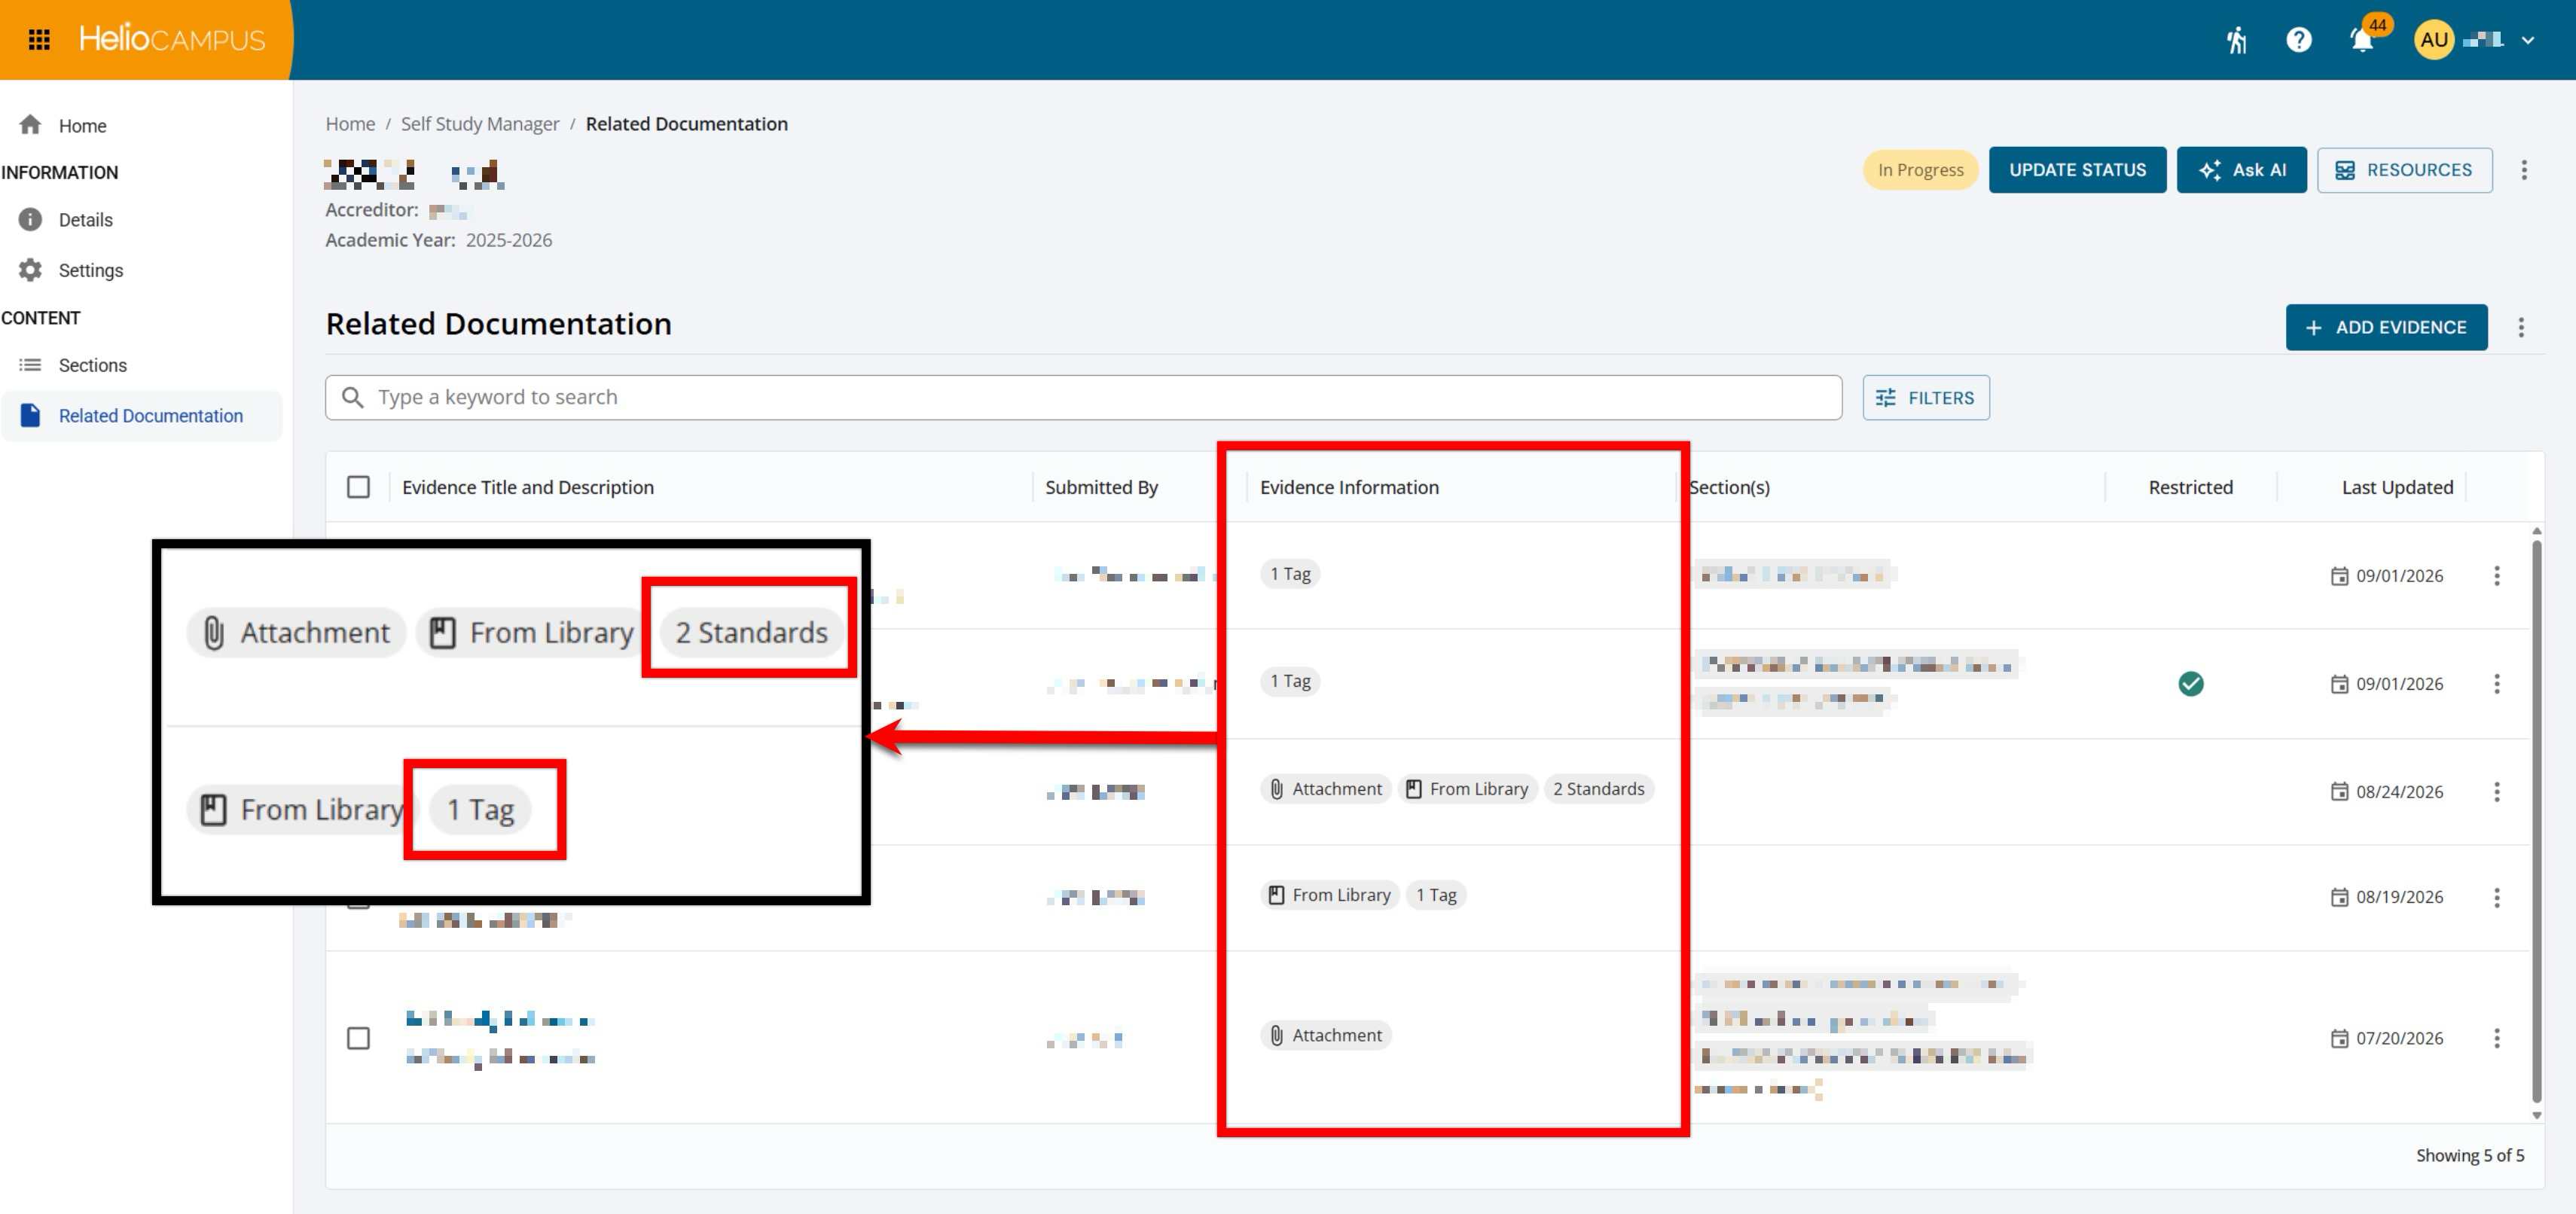Open the notifications bell with 44 badge
The height and width of the screenshot is (1214, 2576).
point(2362,40)
